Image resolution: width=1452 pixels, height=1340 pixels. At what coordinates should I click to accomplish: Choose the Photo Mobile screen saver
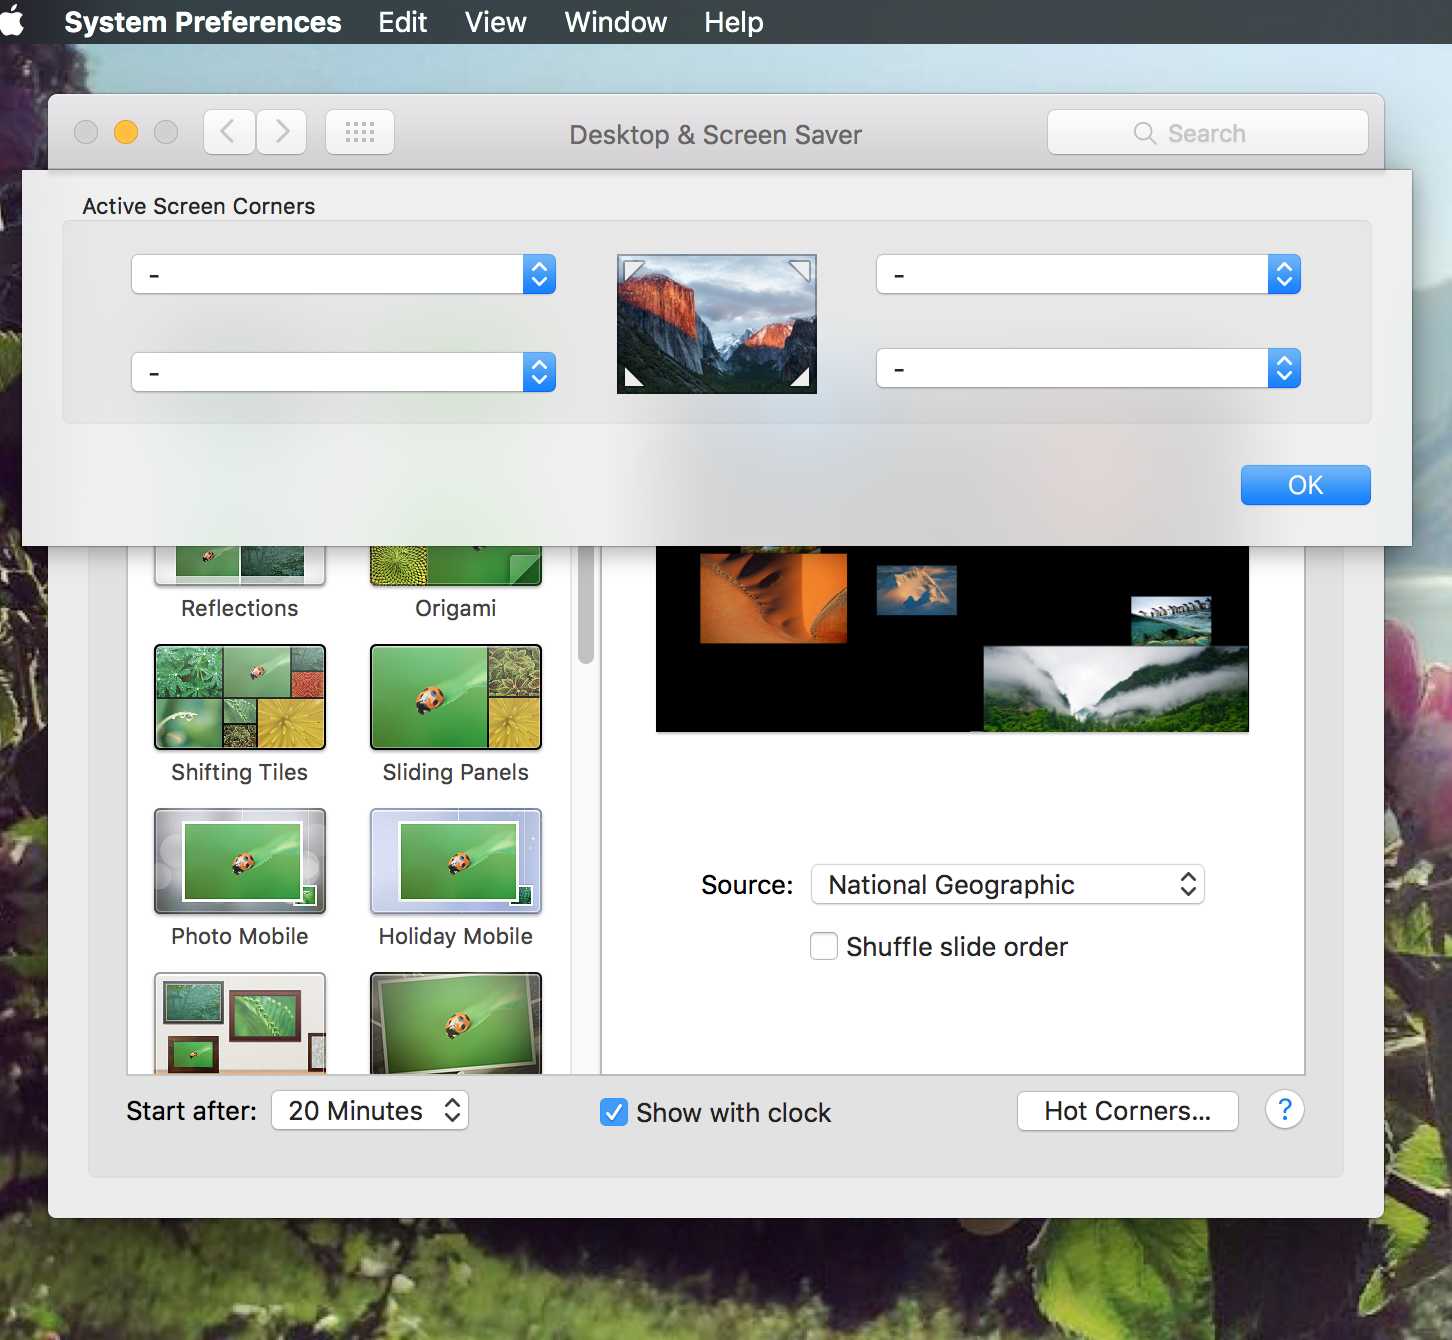(x=240, y=862)
